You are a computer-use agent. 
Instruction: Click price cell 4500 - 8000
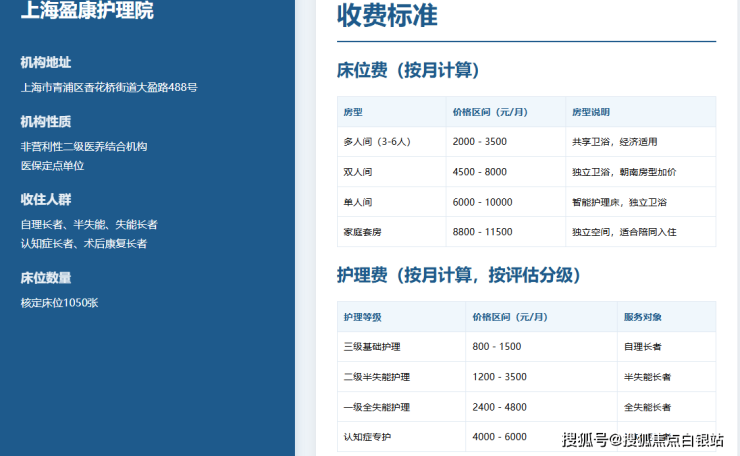(x=479, y=172)
